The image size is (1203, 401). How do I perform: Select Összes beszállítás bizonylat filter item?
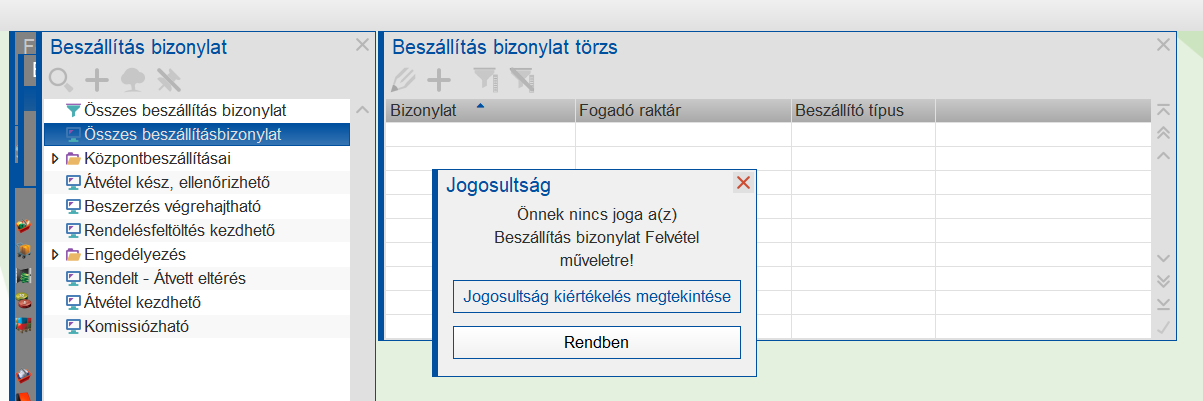(x=186, y=110)
